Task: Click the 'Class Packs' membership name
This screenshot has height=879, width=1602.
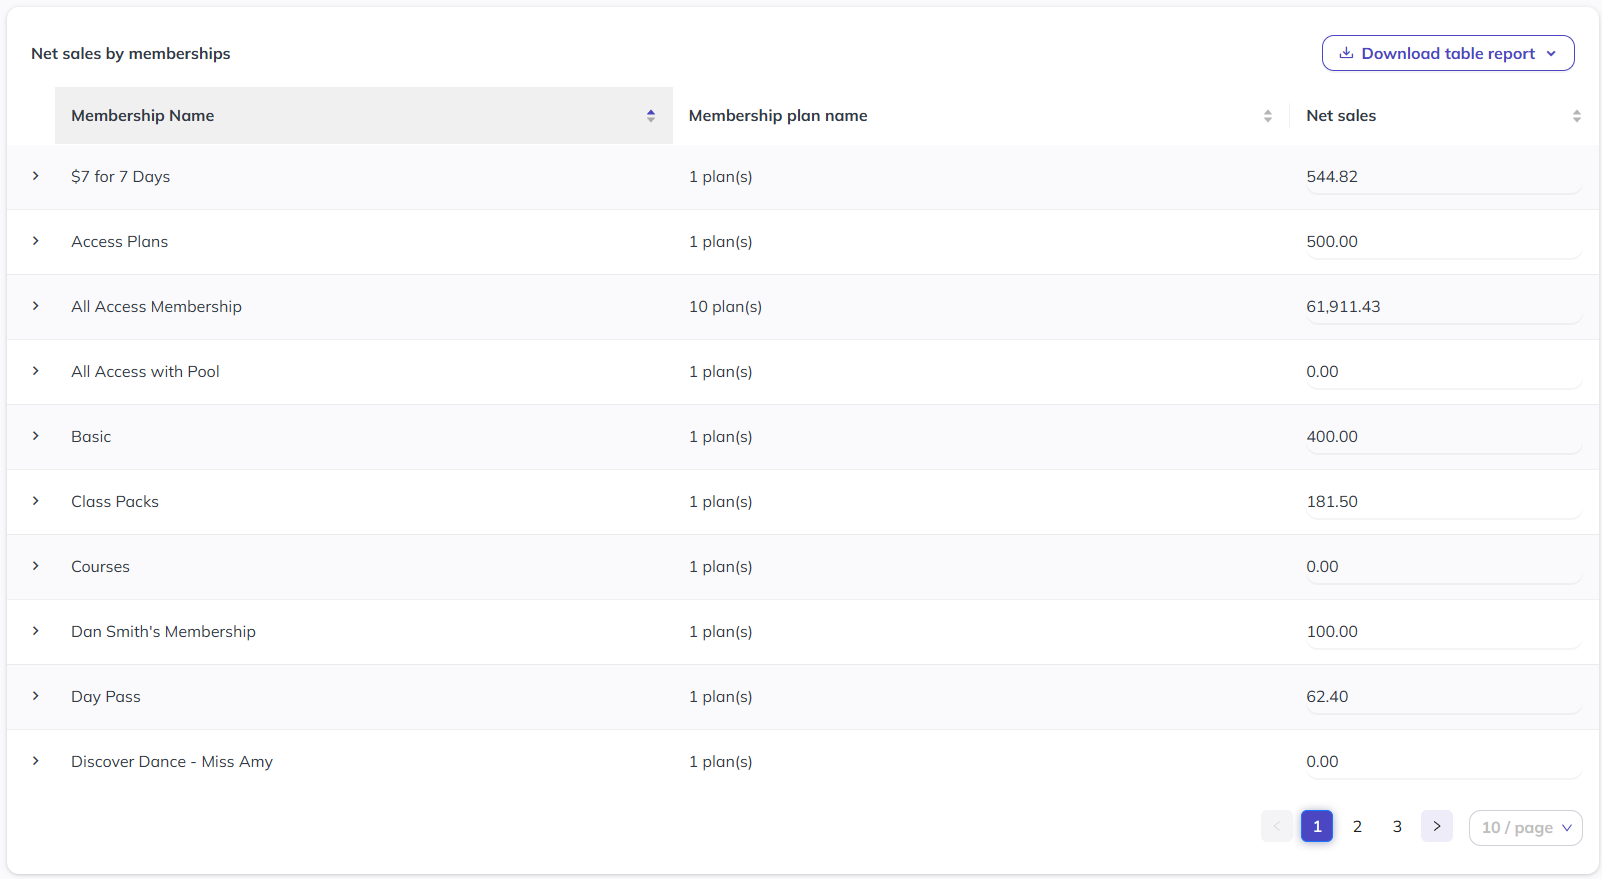Action: [115, 501]
